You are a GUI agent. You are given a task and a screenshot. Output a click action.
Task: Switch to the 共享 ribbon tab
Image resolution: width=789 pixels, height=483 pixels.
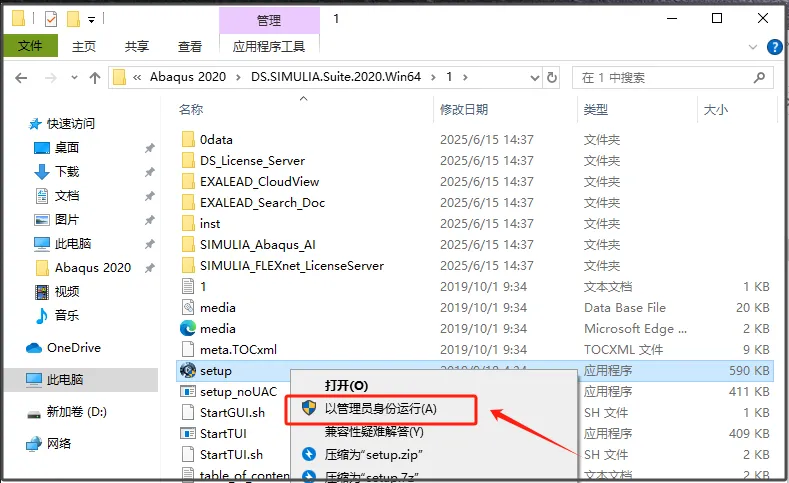[137, 46]
